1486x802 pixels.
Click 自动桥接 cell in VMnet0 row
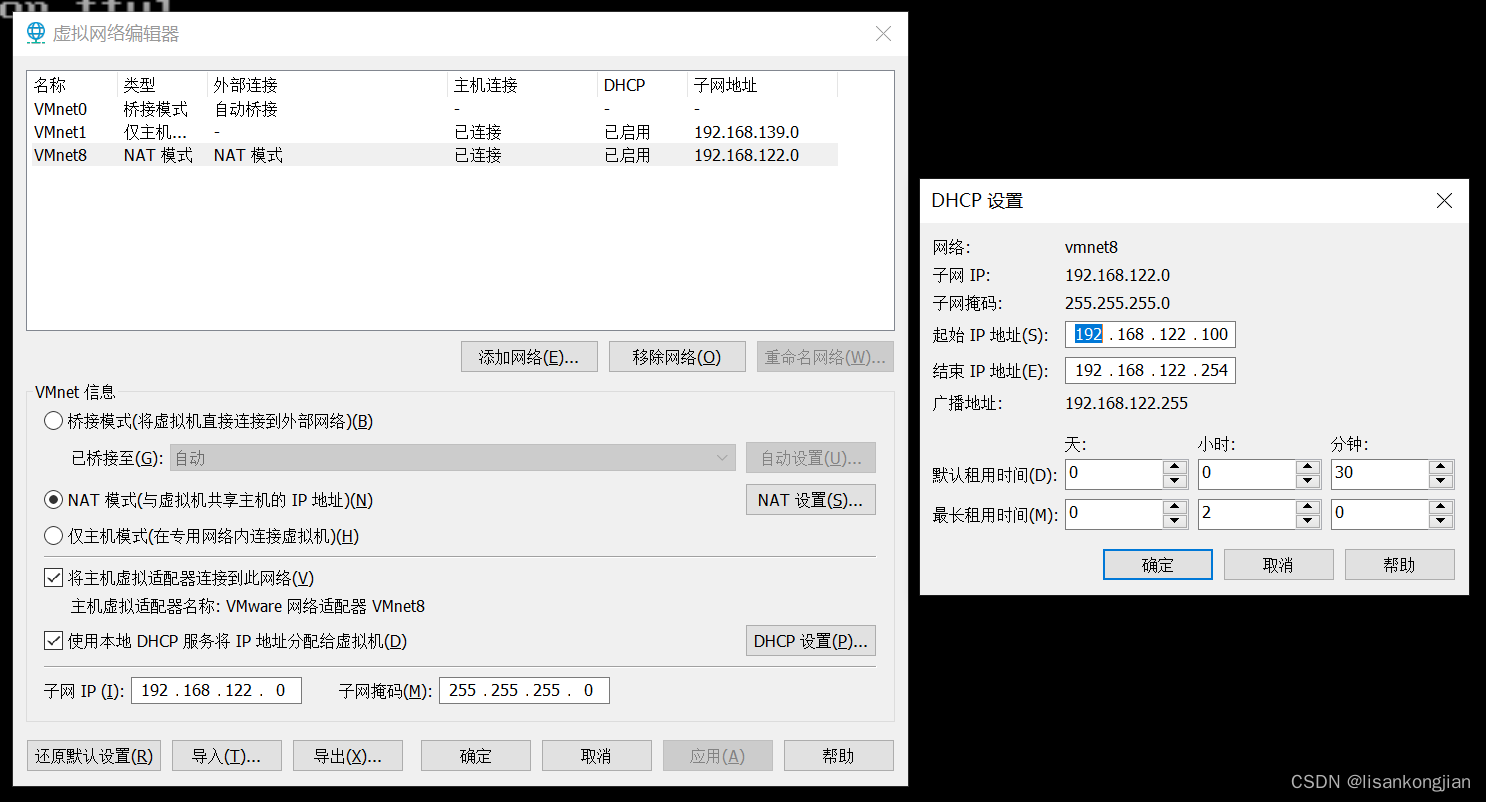246,109
